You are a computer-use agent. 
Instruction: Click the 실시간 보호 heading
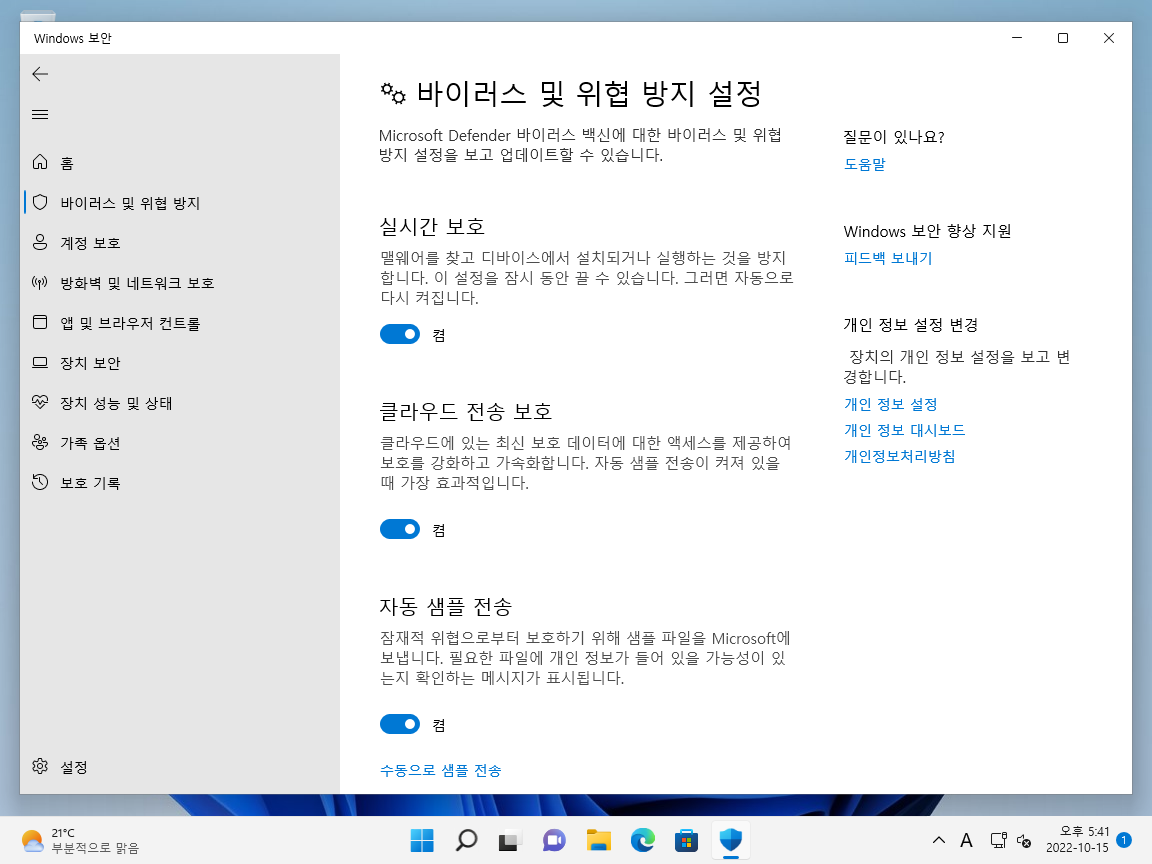(432, 226)
